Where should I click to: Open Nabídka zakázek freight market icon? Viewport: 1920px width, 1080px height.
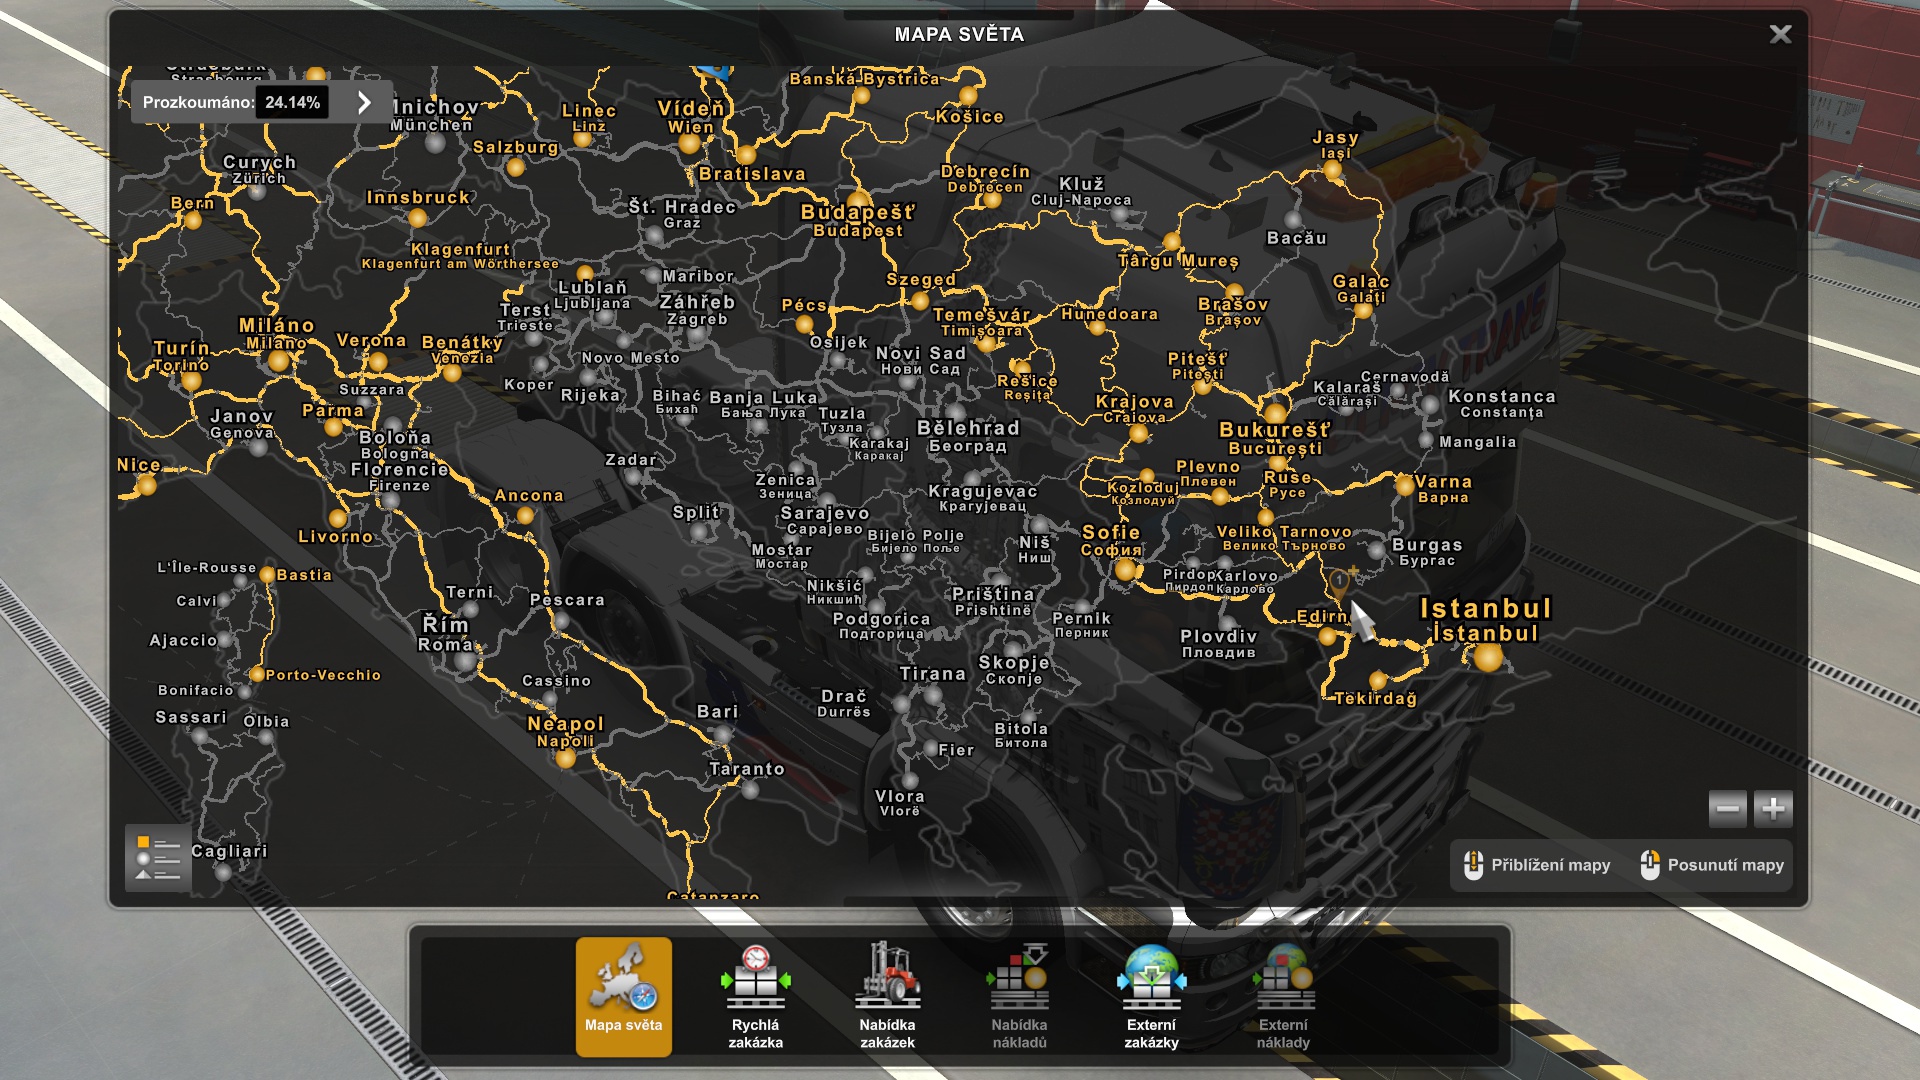887,995
